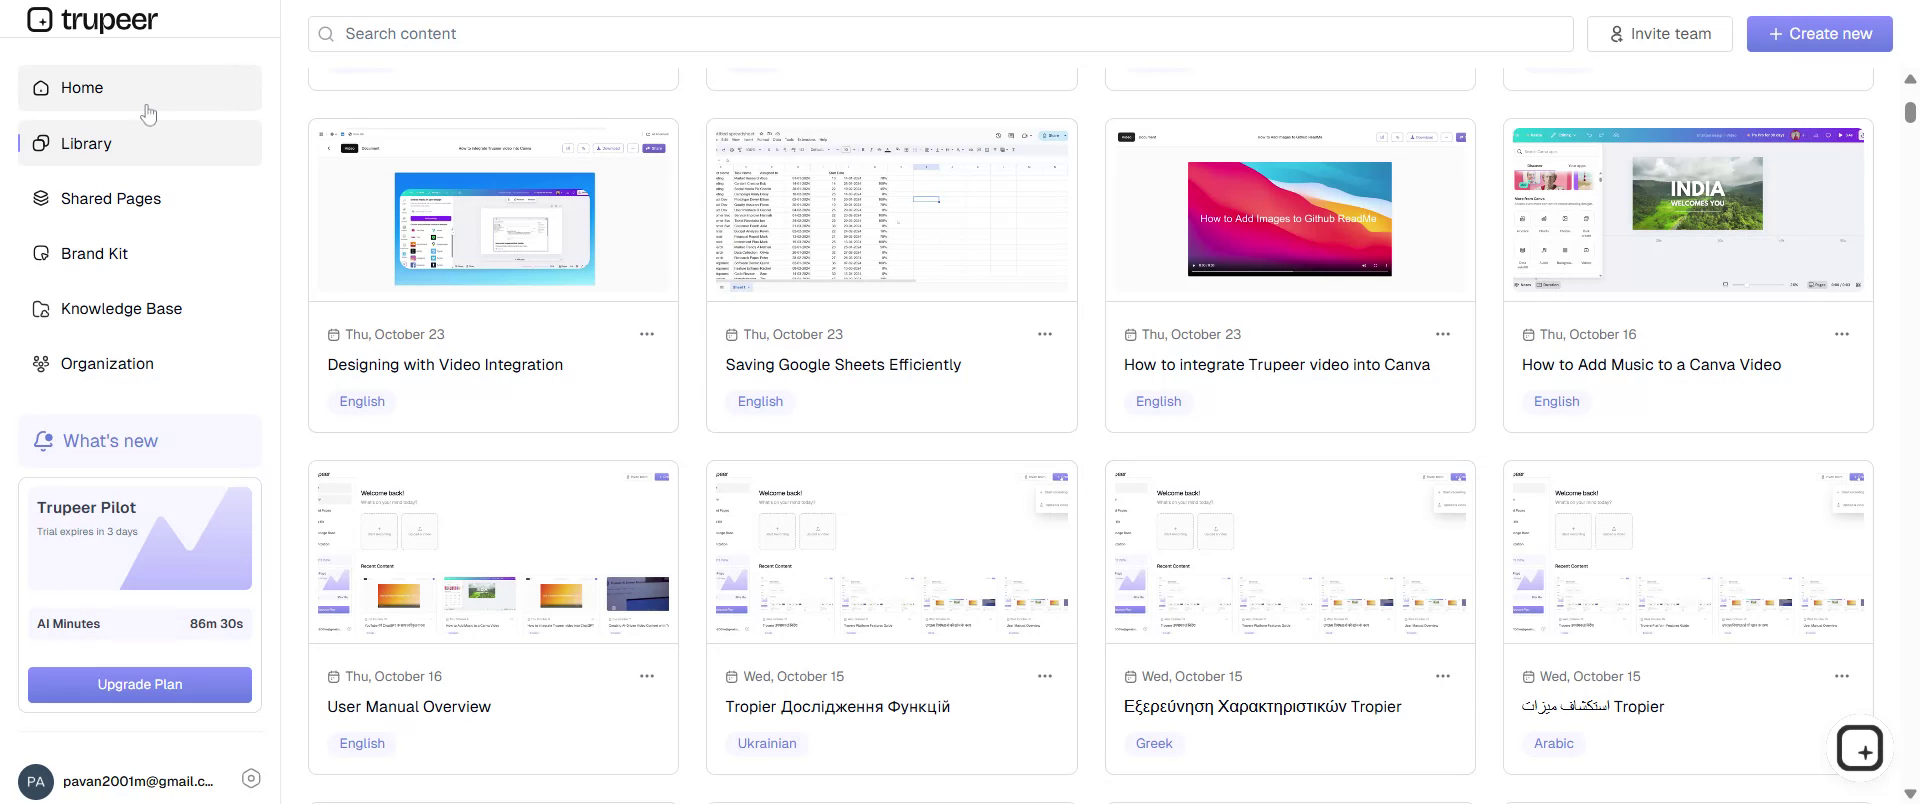Image resolution: width=1920 pixels, height=804 pixels.
Task: Click the Shared Pages layers icon
Action: click(41, 198)
